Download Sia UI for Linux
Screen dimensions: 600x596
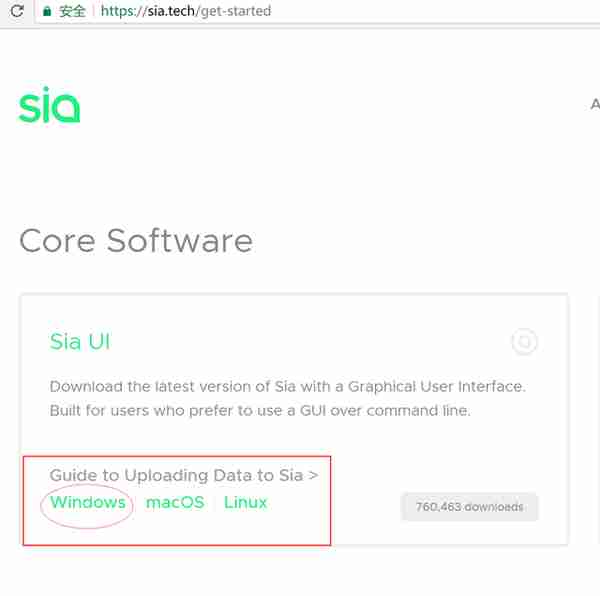click(x=245, y=502)
